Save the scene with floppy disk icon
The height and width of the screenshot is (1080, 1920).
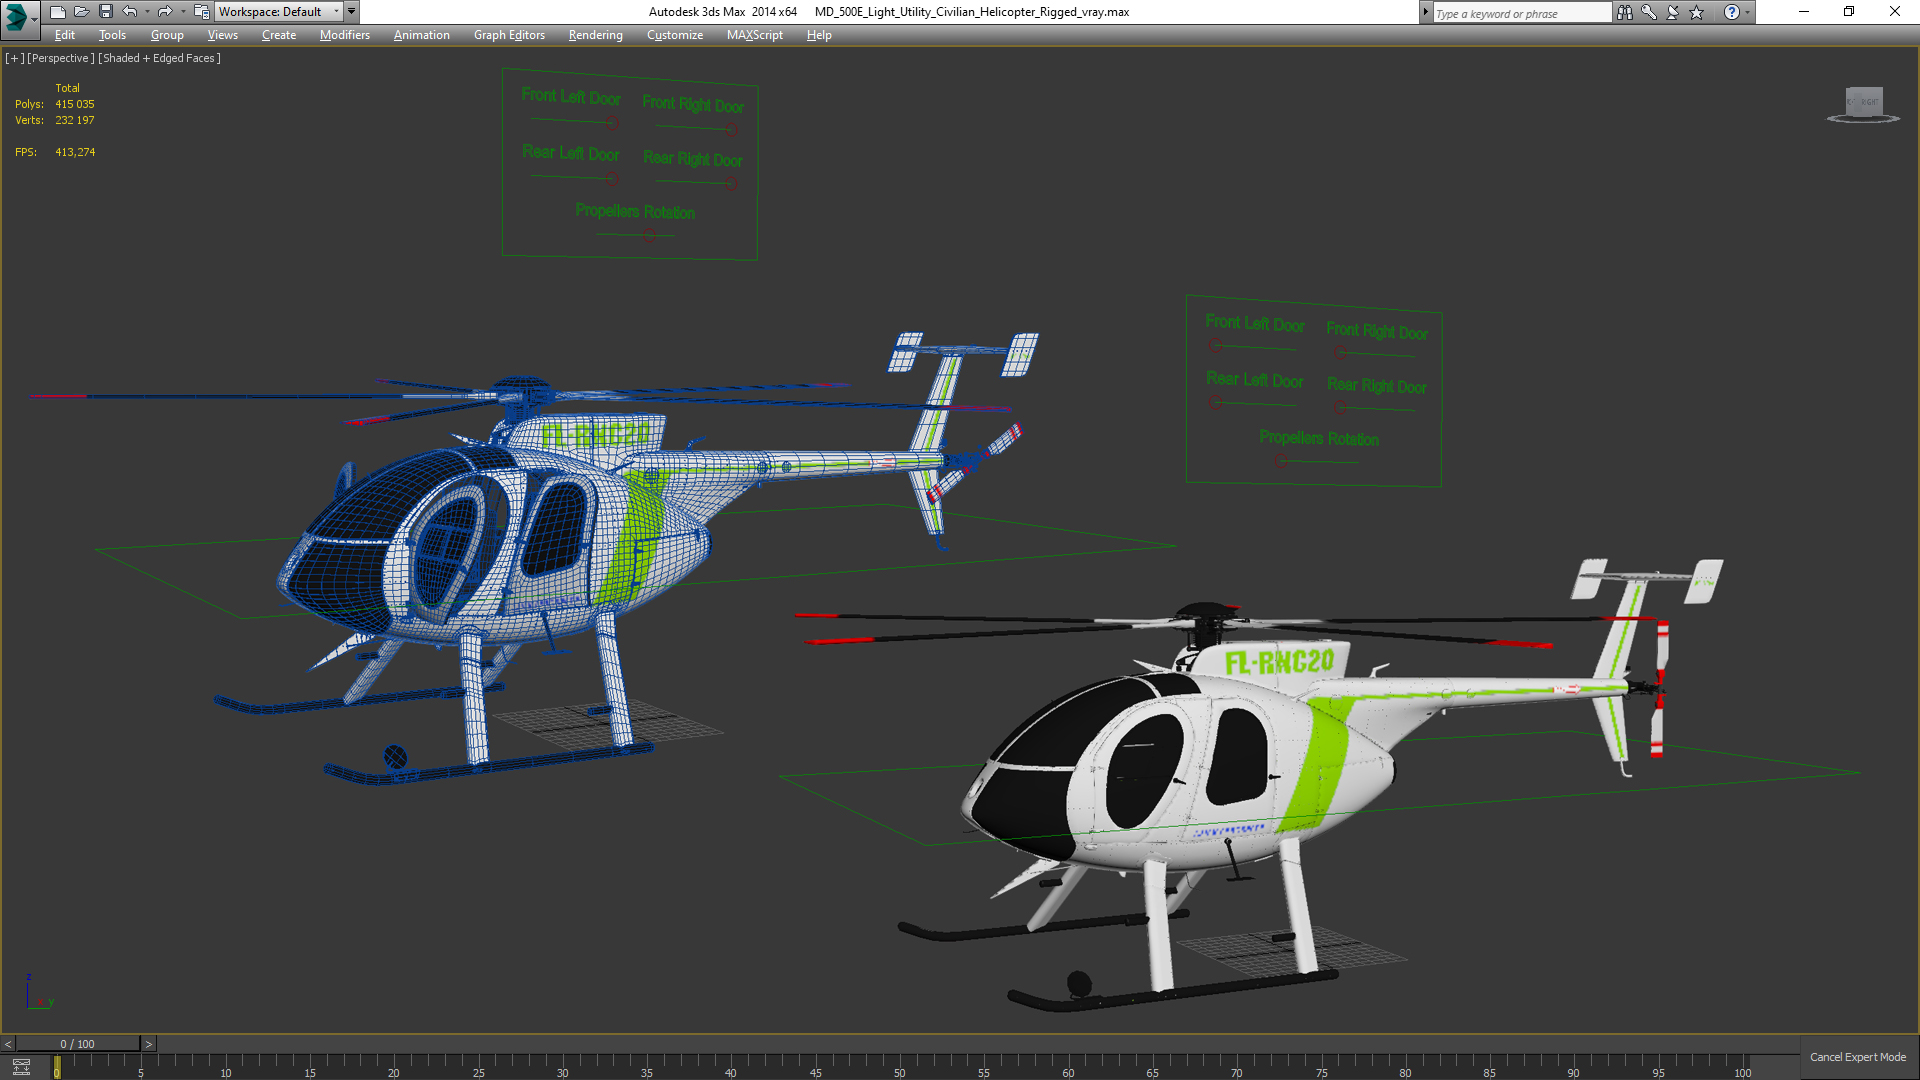pos(105,12)
